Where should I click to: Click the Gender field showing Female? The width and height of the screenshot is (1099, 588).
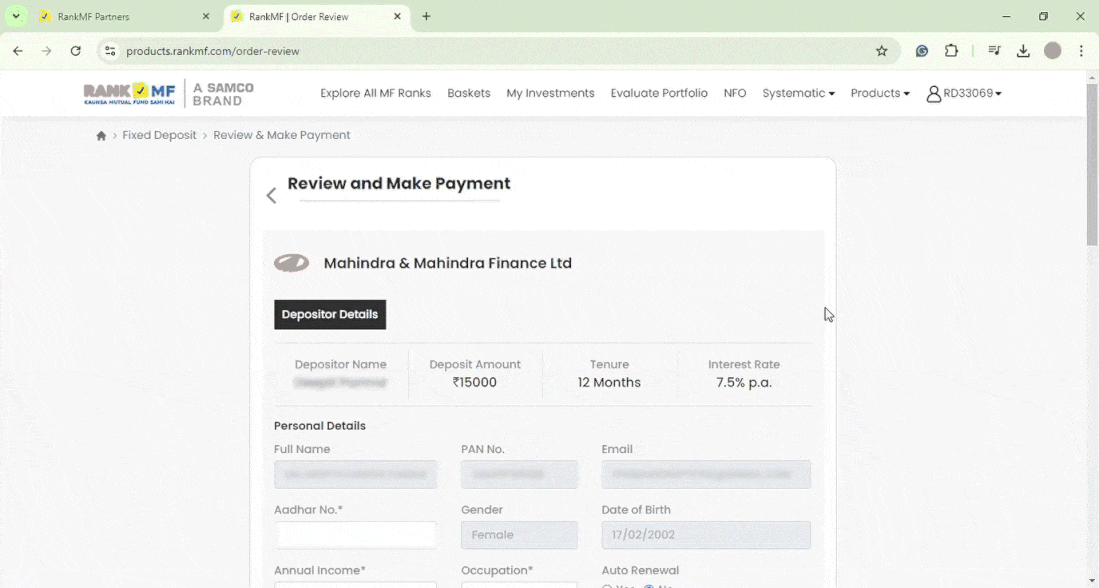tap(519, 535)
